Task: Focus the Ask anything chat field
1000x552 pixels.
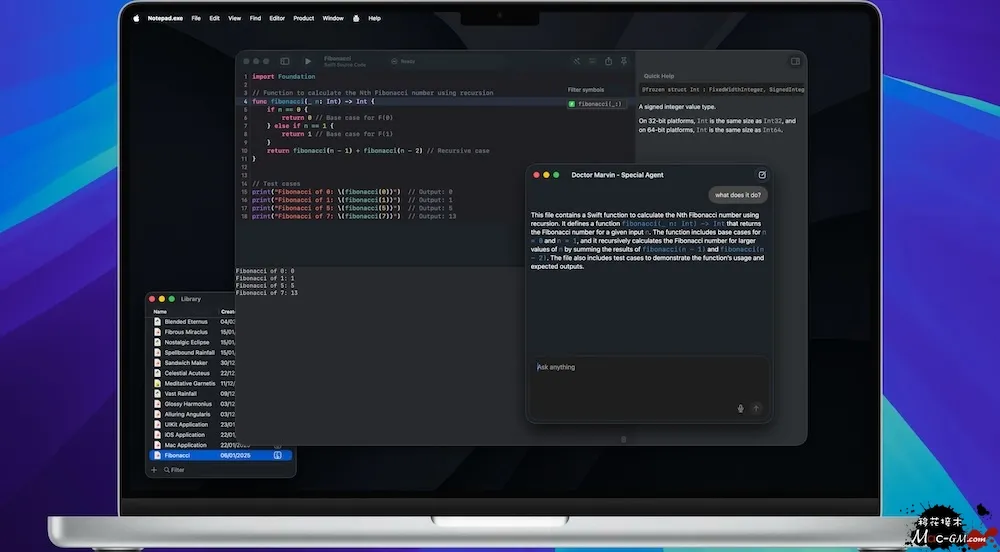Action: pyautogui.click(x=649, y=386)
